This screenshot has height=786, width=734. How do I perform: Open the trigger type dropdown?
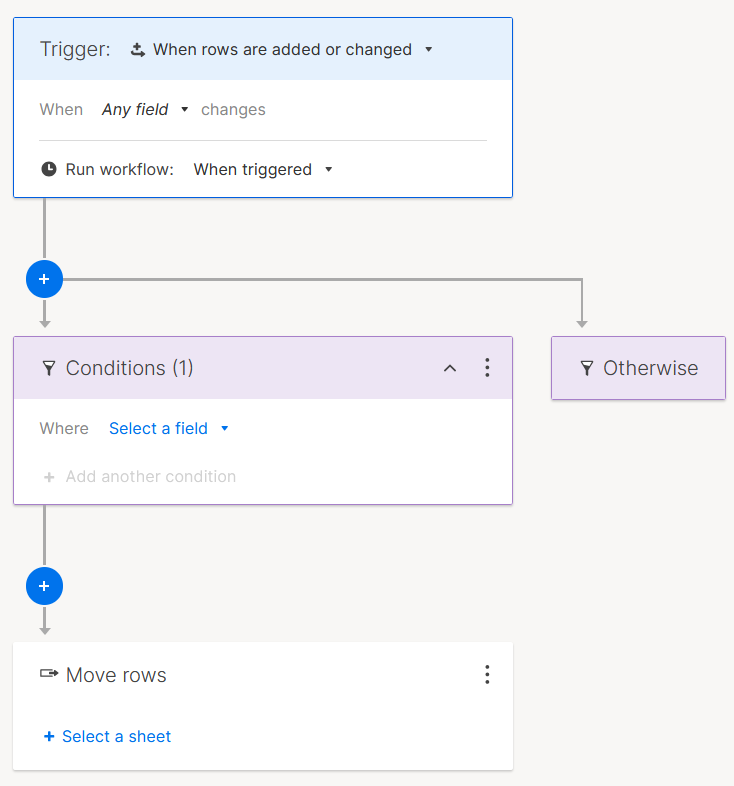(x=282, y=49)
